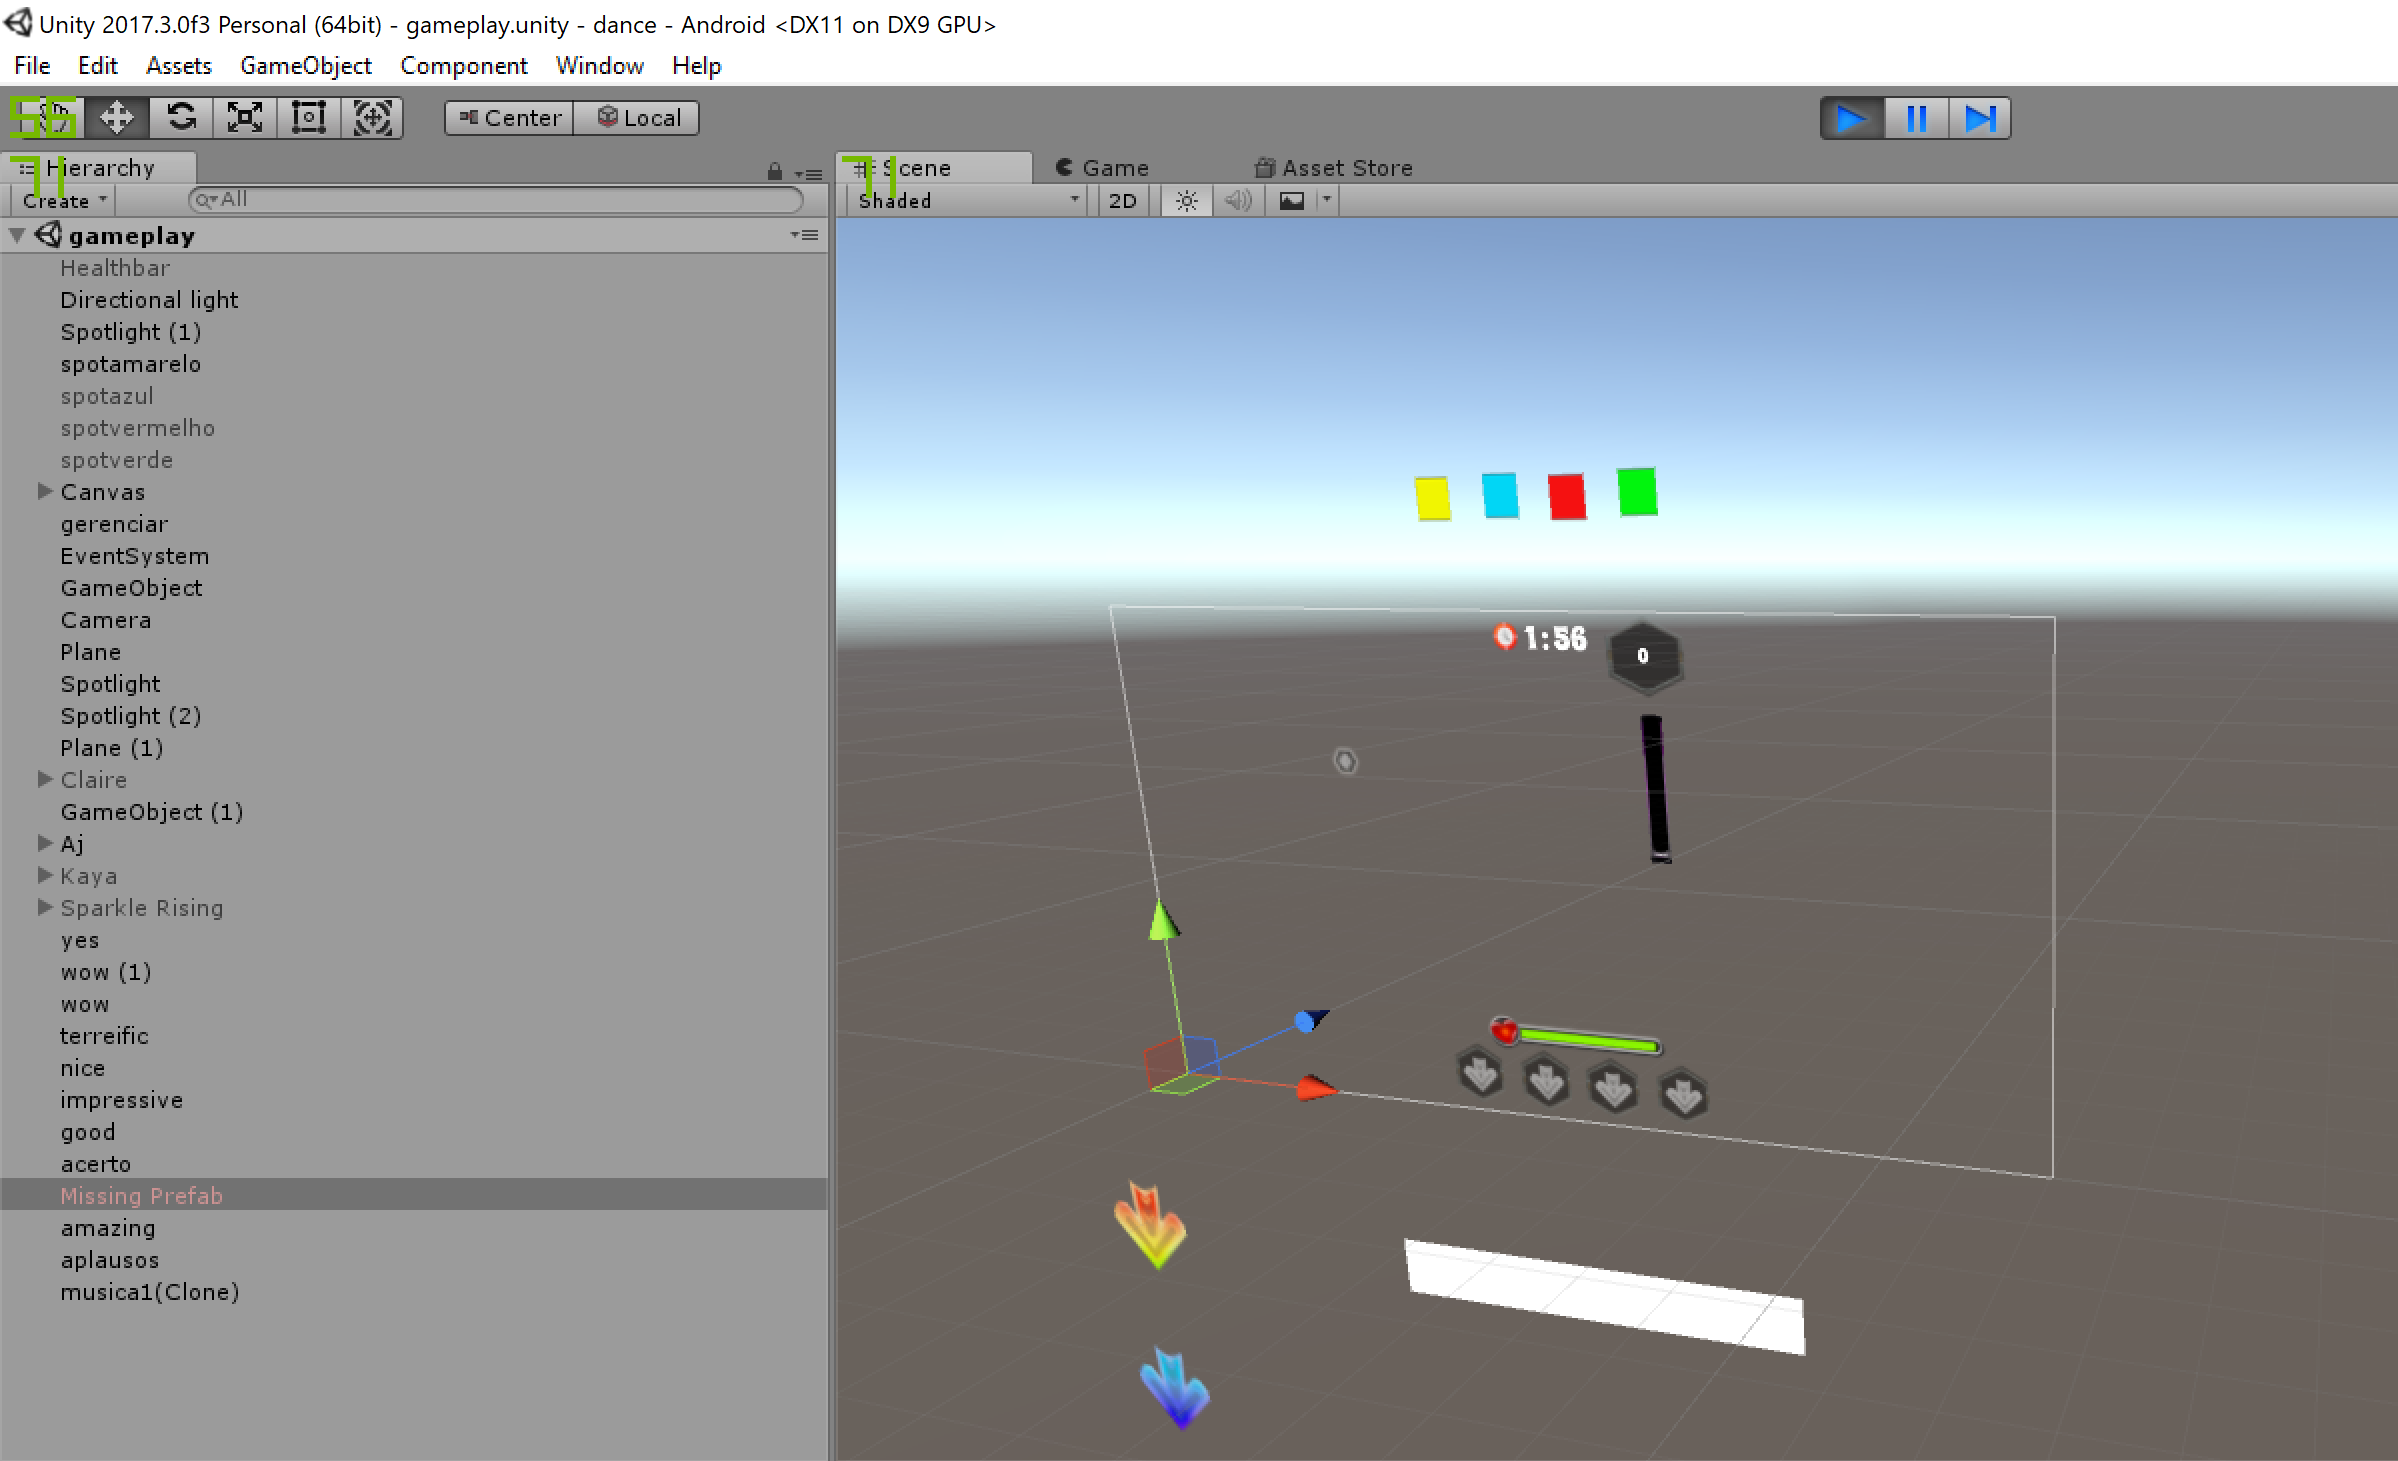Click red square in scene

(1567, 496)
